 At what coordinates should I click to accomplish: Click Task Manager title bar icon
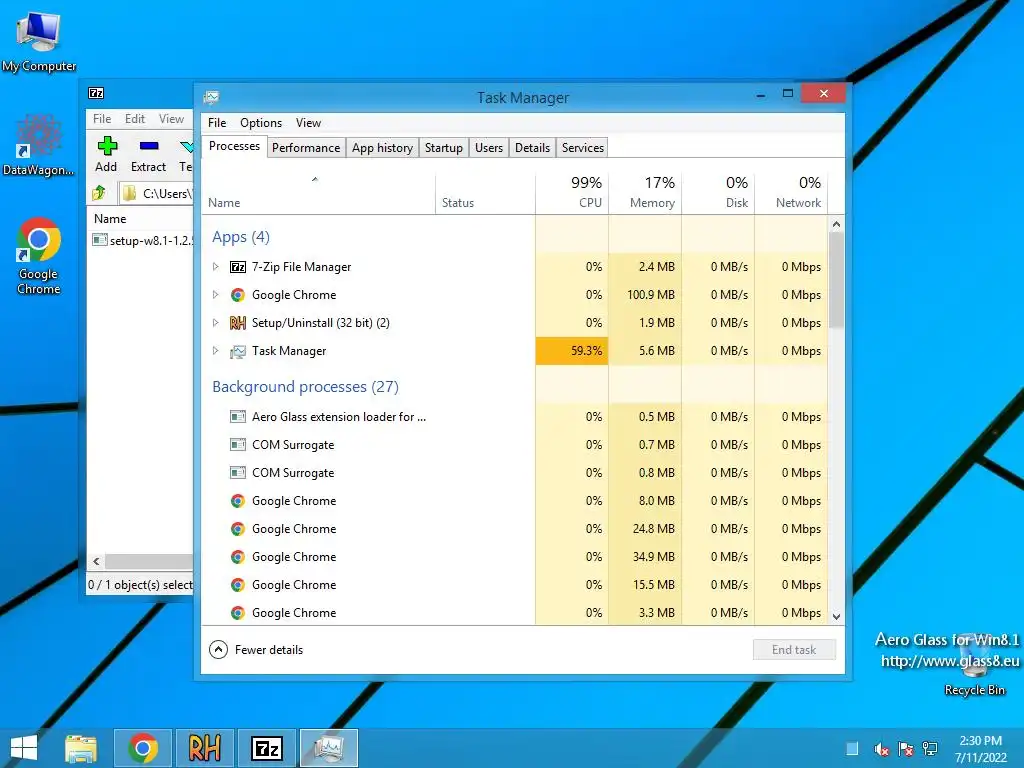click(211, 97)
